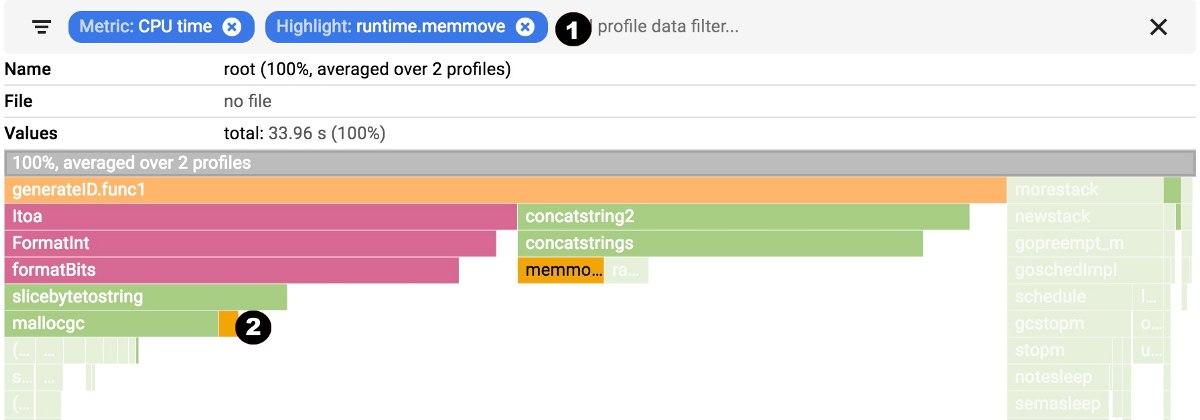
Task: Select the slicebytetostring frame
Action: pyautogui.click(x=146, y=298)
